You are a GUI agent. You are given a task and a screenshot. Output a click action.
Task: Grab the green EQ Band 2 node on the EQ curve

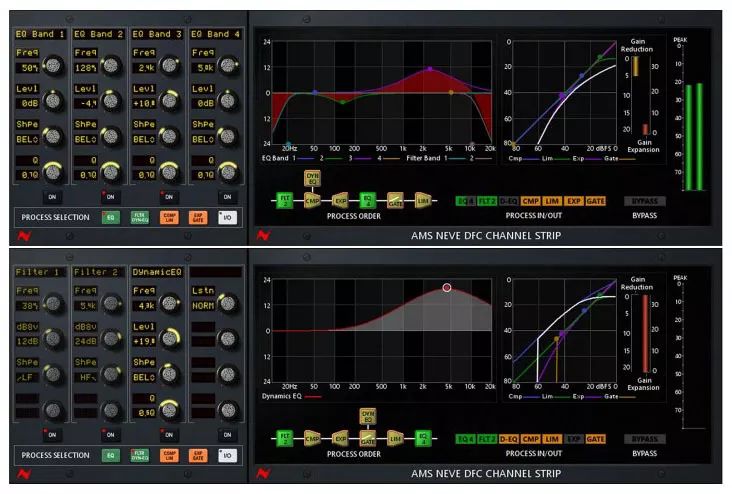(x=343, y=102)
